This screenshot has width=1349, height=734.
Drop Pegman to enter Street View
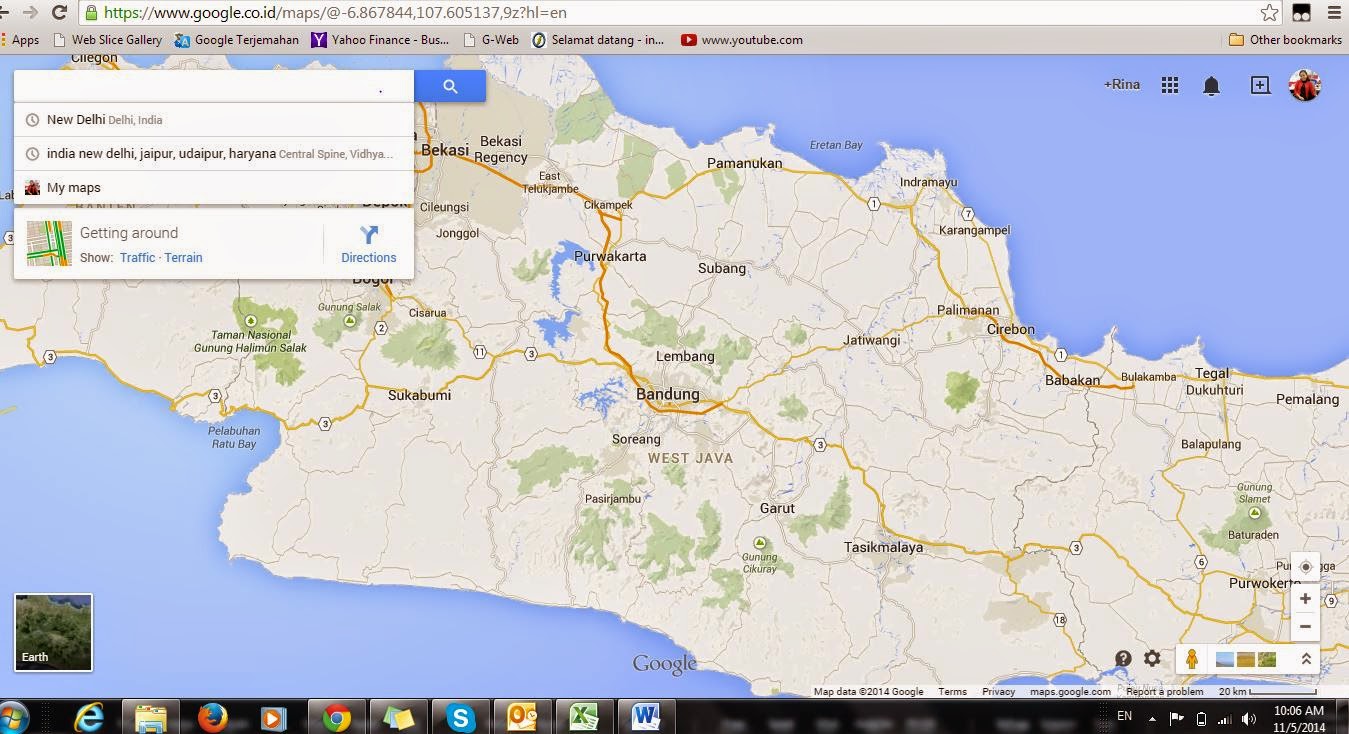pyautogui.click(x=1191, y=659)
